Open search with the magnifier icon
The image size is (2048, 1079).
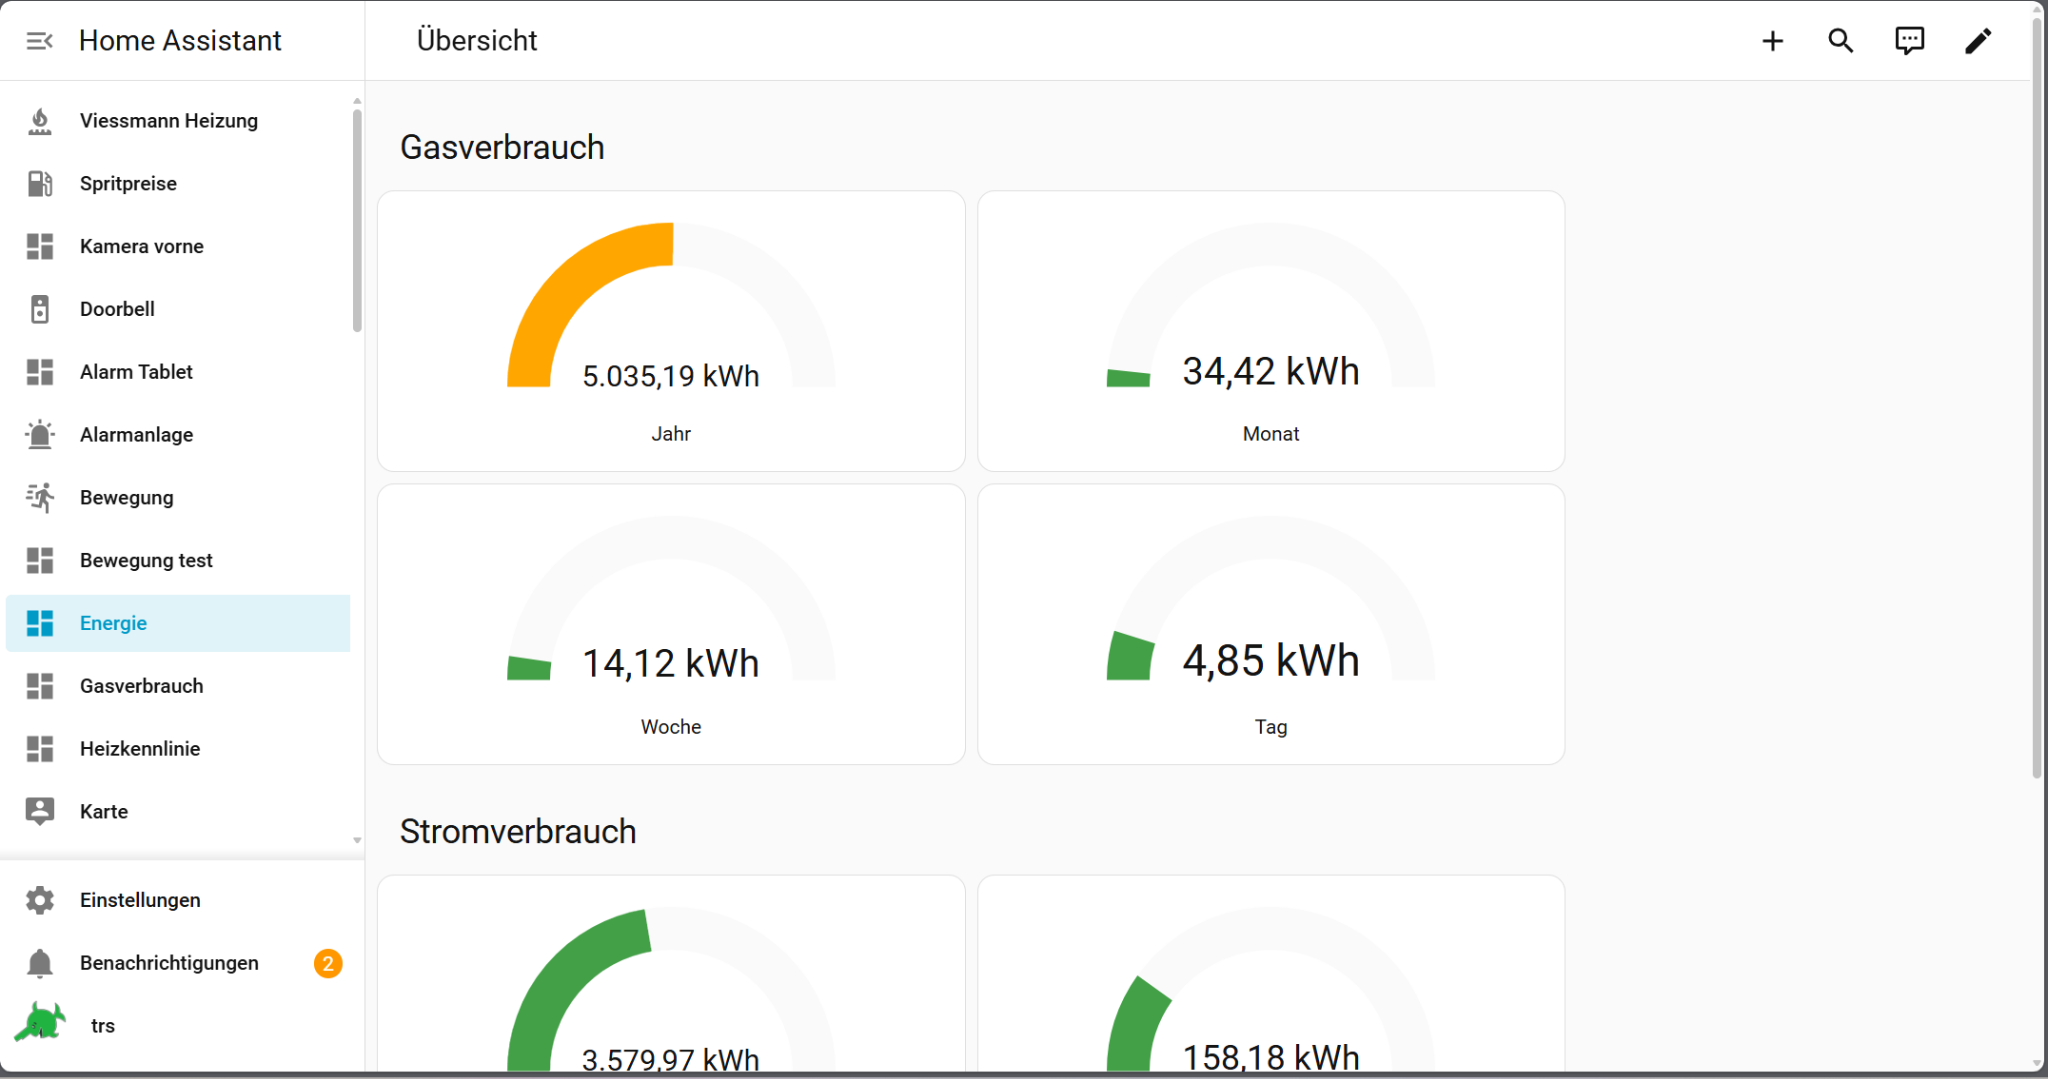(x=1841, y=41)
